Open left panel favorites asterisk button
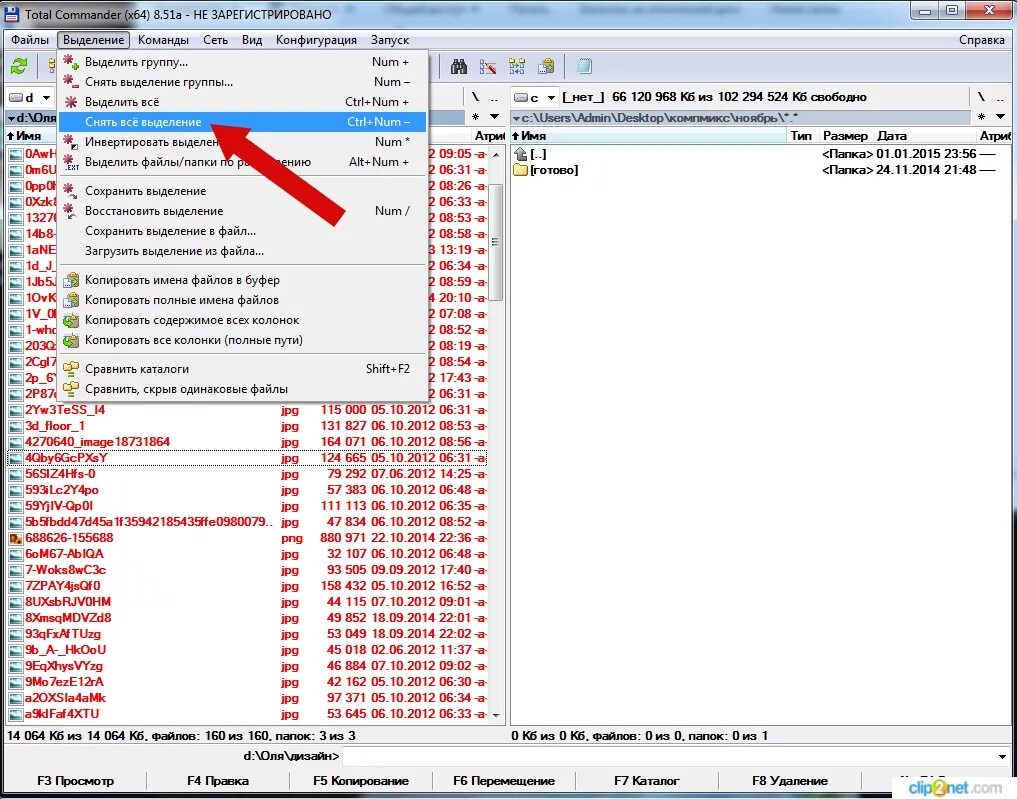The width and height of the screenshot is (1017, 799). [475, 117]
